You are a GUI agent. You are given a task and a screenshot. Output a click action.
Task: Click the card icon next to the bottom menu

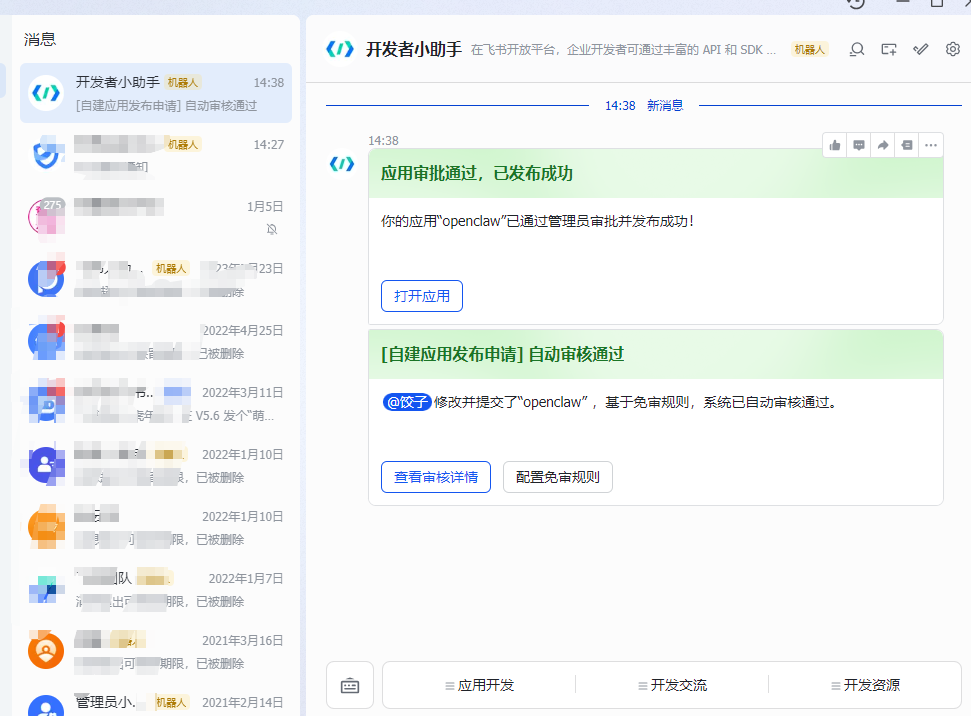click(x=349, y=685)
